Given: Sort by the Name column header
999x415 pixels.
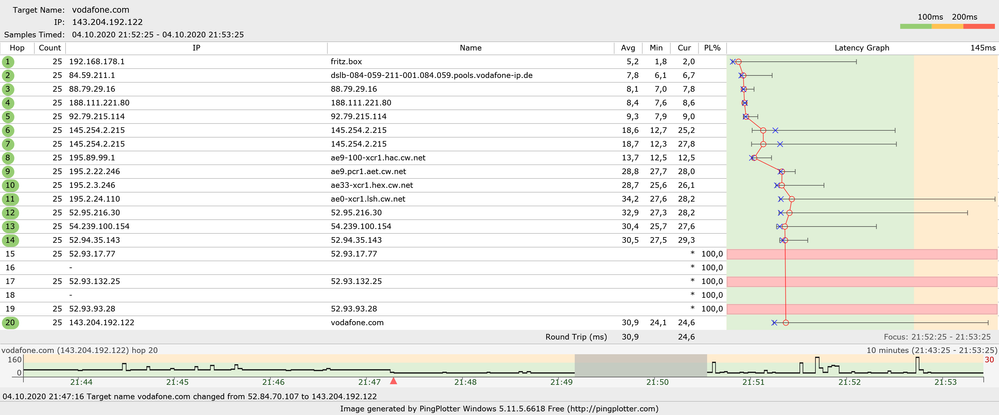Looking at the screenshot, I should tap(471, 48).
